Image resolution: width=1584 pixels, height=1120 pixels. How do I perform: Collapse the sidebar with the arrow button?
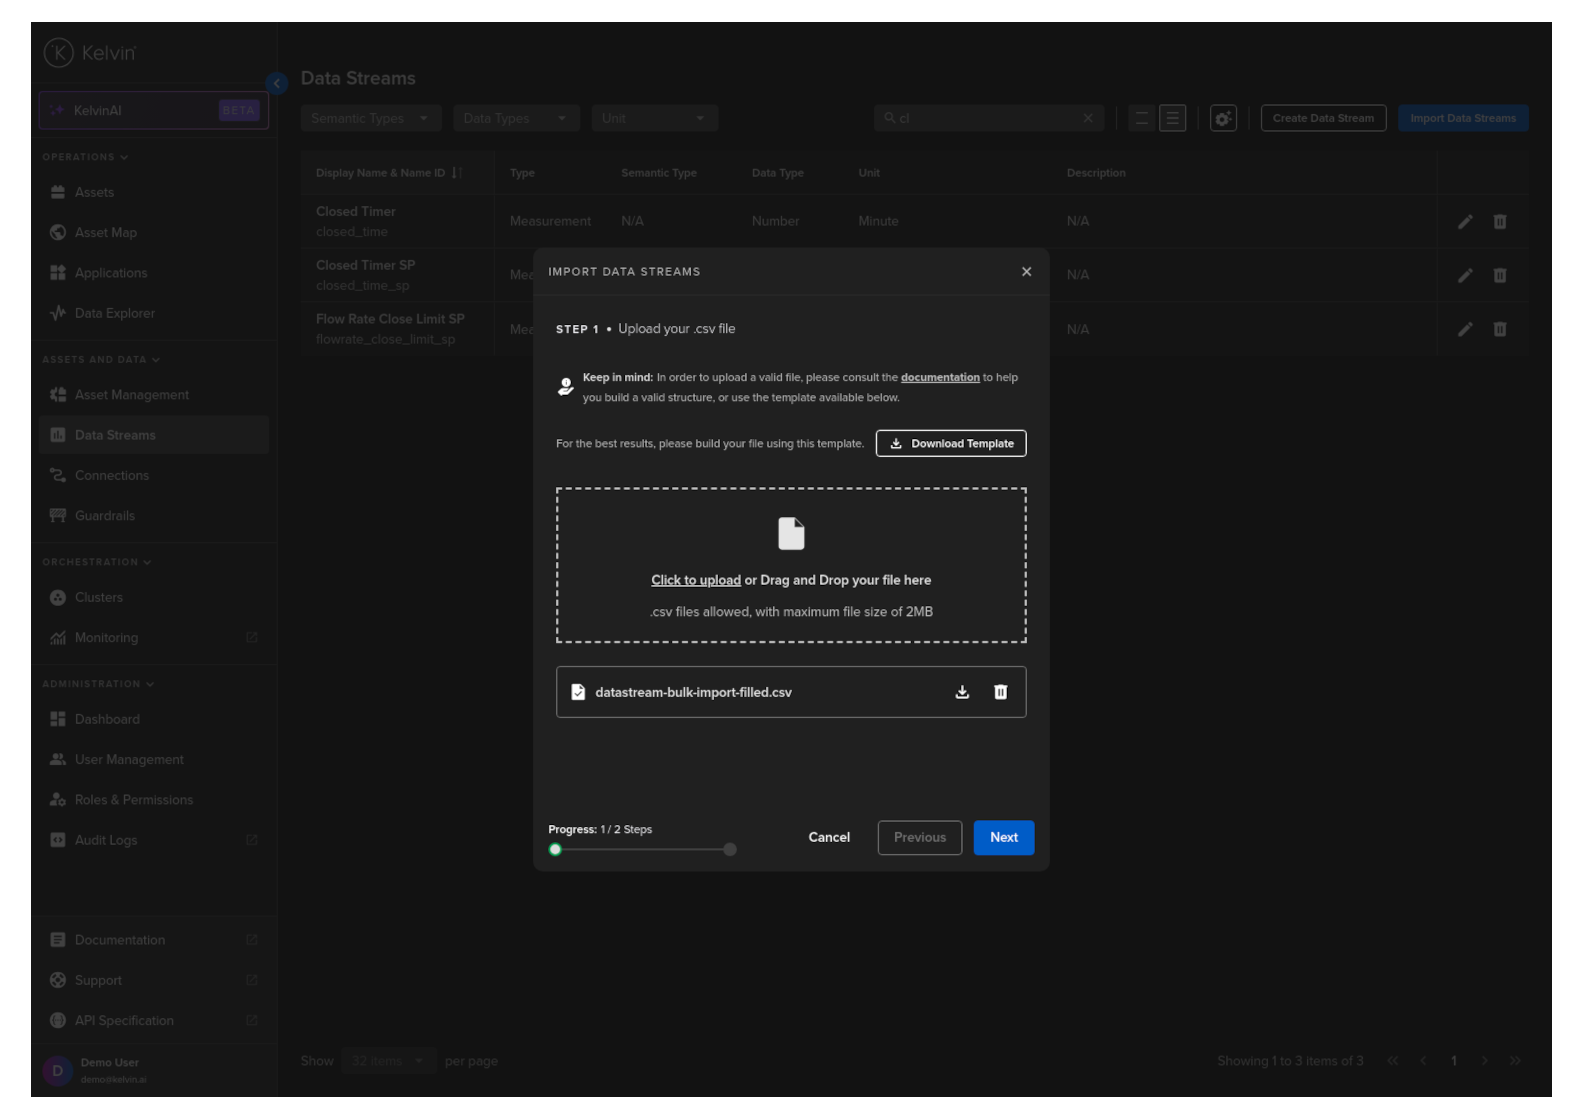tap(277, 83)
